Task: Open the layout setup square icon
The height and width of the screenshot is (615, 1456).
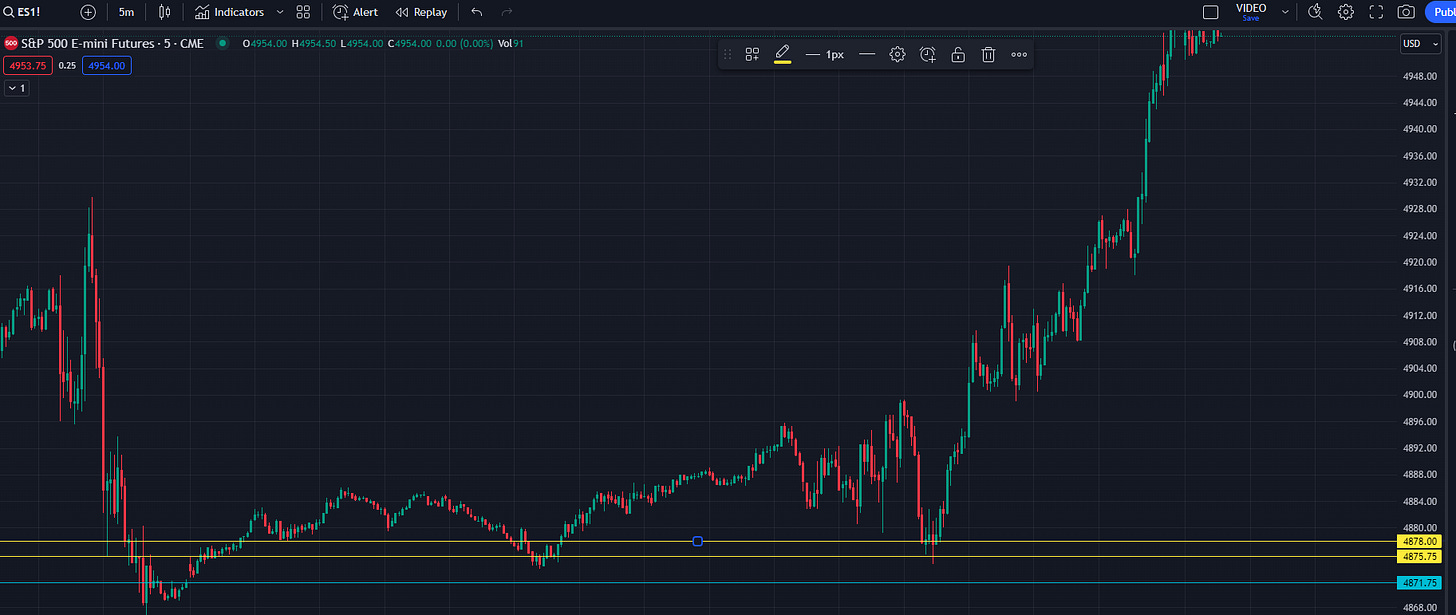Action: click(x=1210, y=12)
